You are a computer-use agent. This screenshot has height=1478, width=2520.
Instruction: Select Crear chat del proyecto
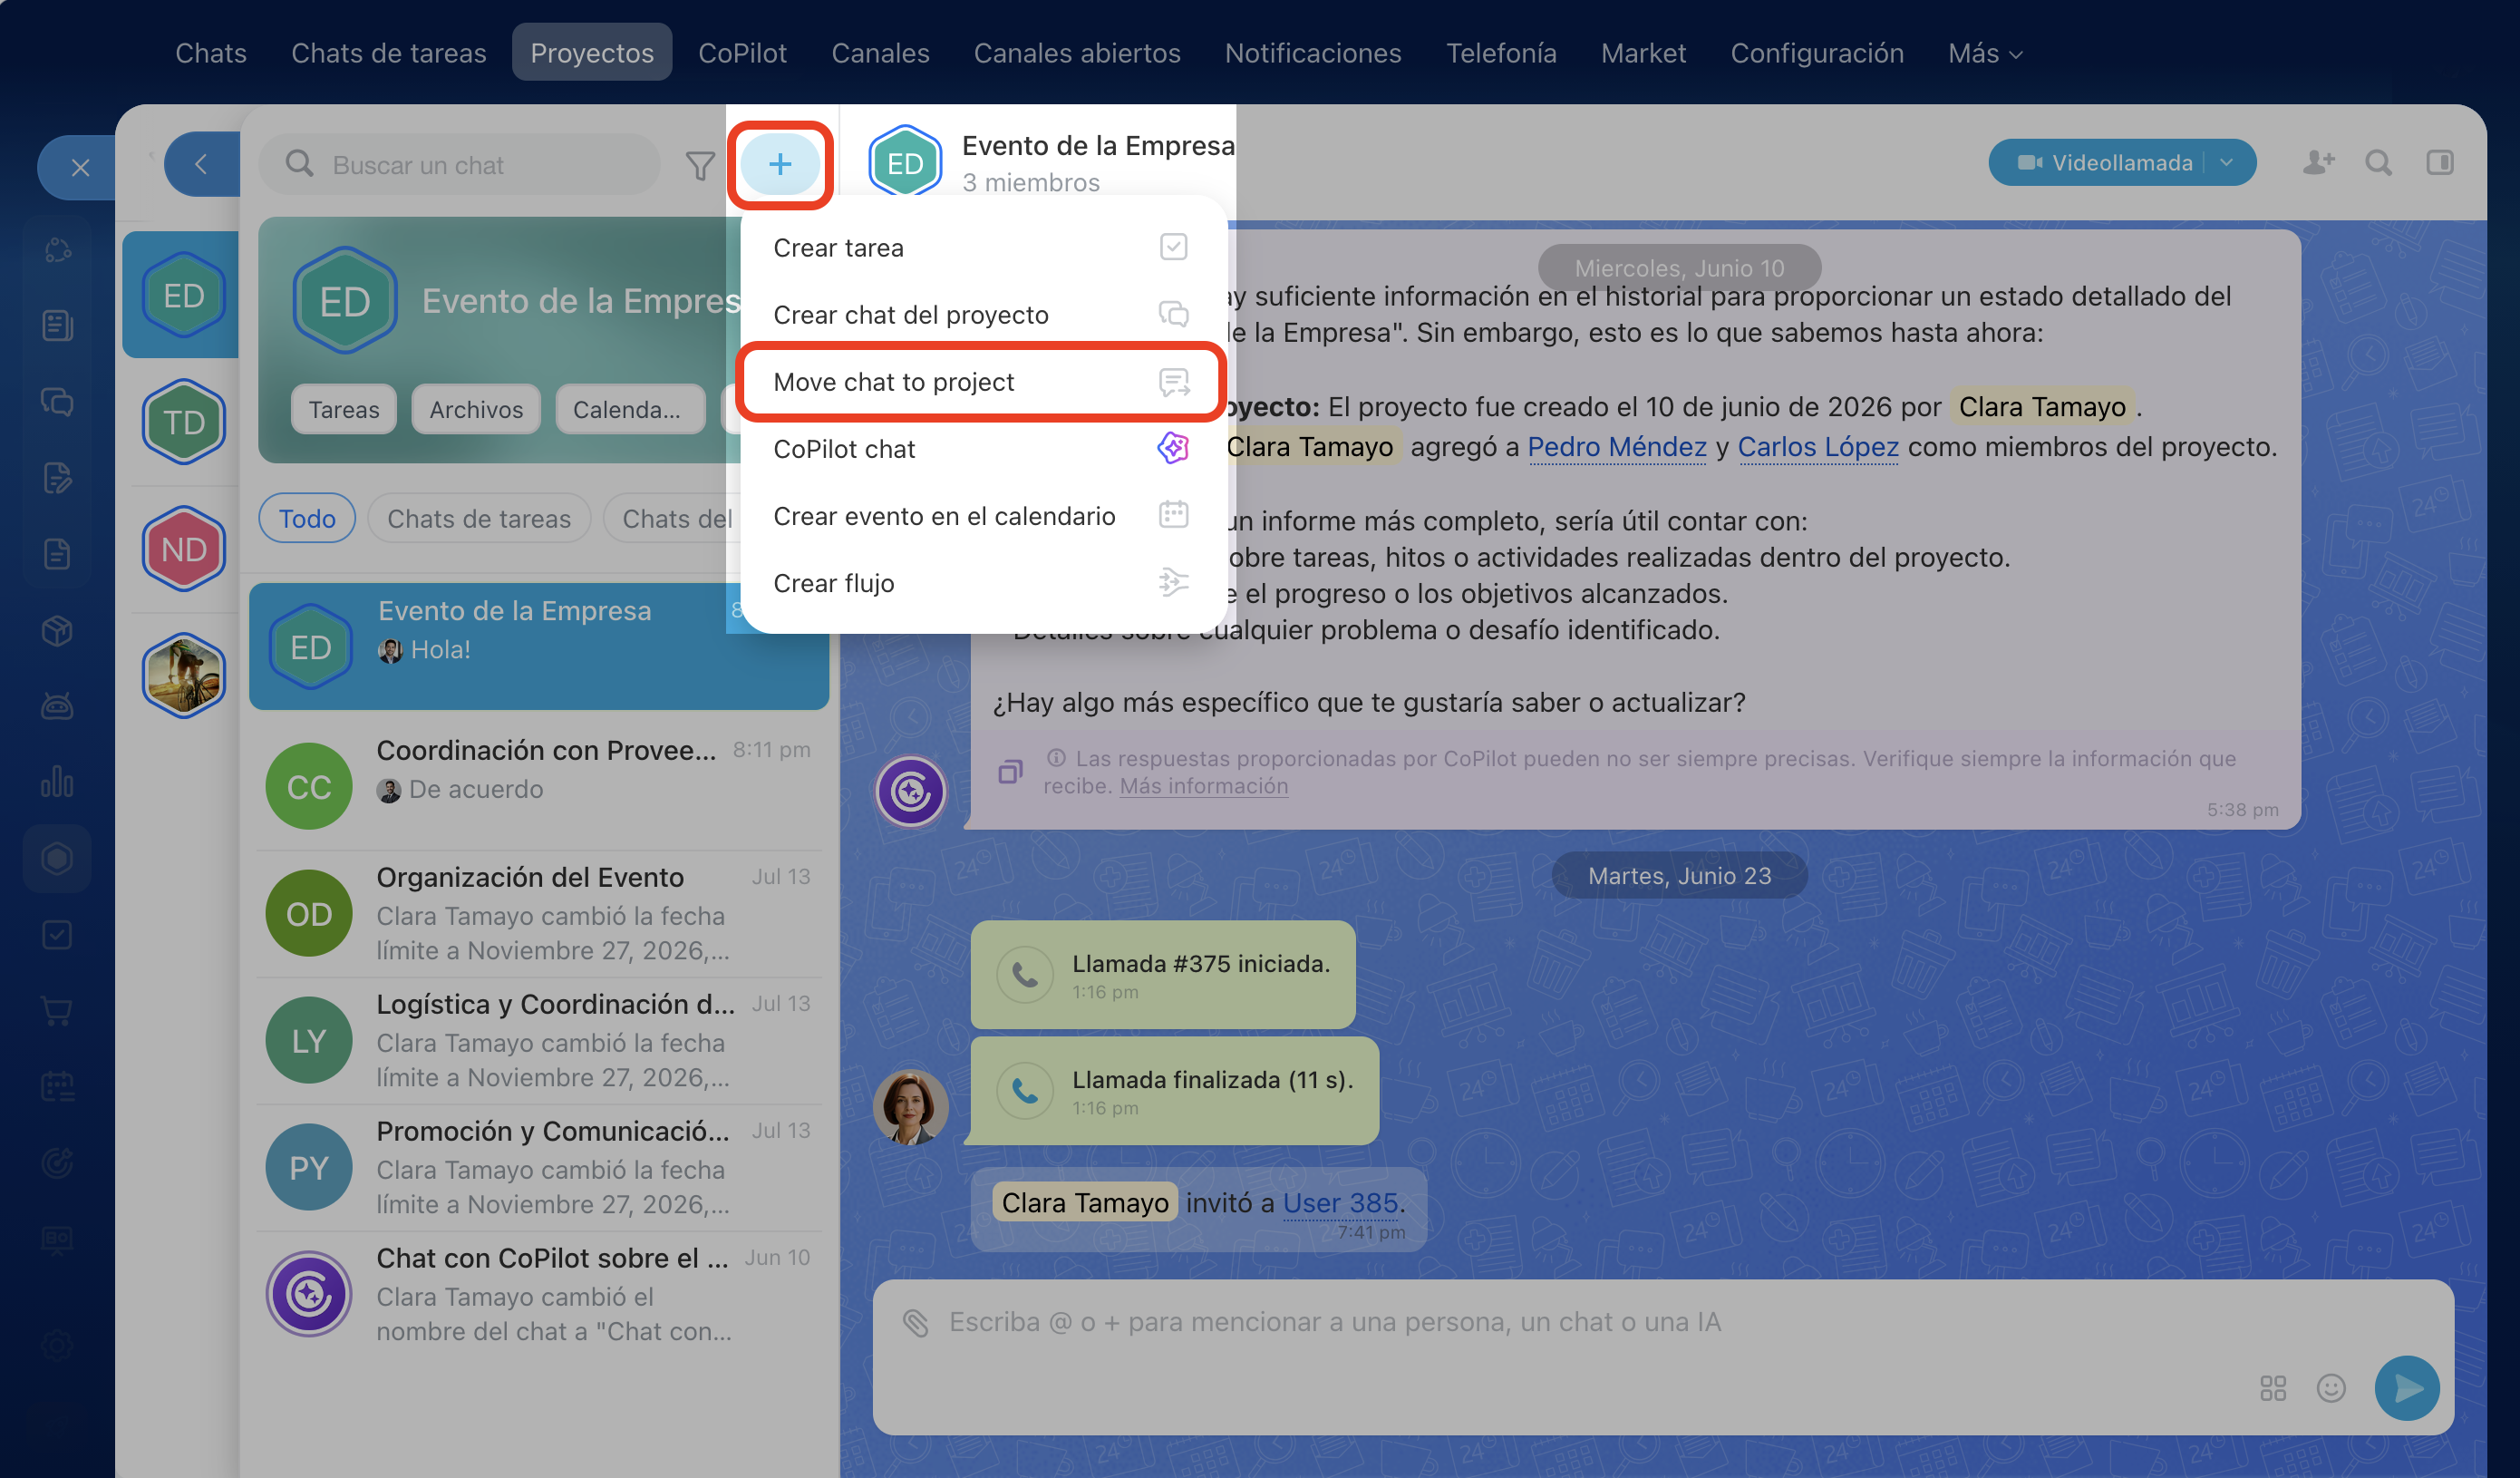(982, 314)
